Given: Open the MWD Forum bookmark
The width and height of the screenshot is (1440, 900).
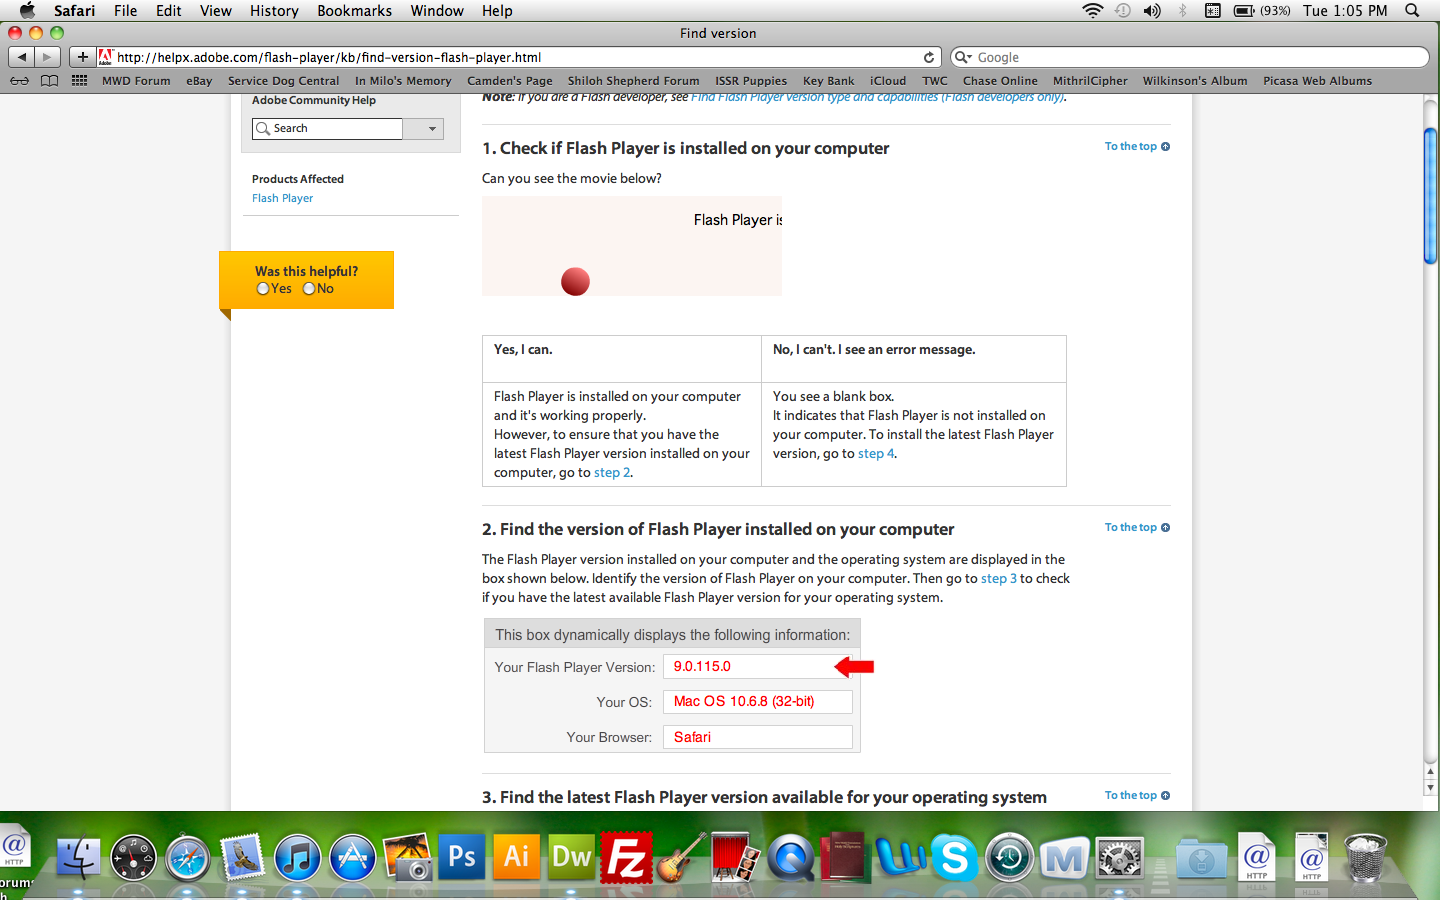Looking at the screenshot, I should (136, 81).
